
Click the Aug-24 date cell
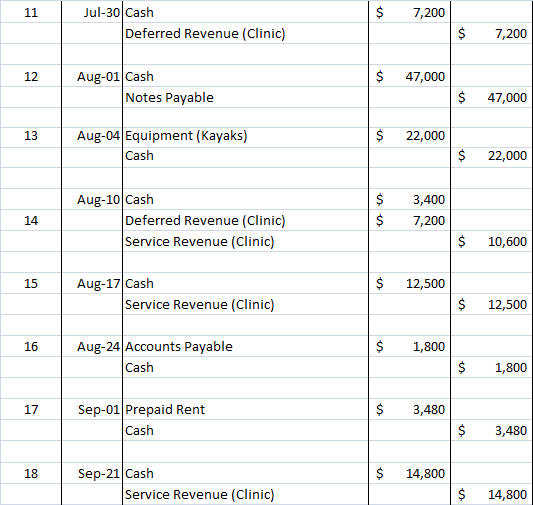tap(92, 346)
